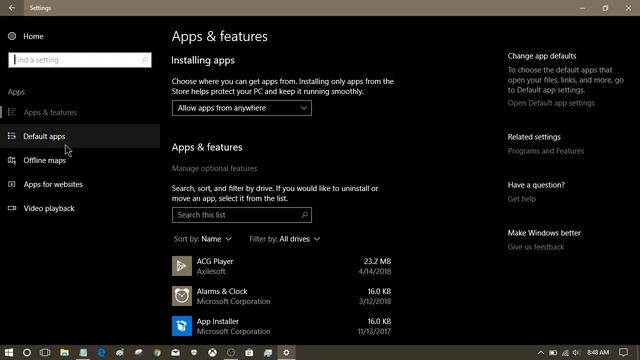Viewport: 640px width, 360px height.
Task: Open Cortana circle on taskbar
Action: pyautogui.click(x=27, y=352)
